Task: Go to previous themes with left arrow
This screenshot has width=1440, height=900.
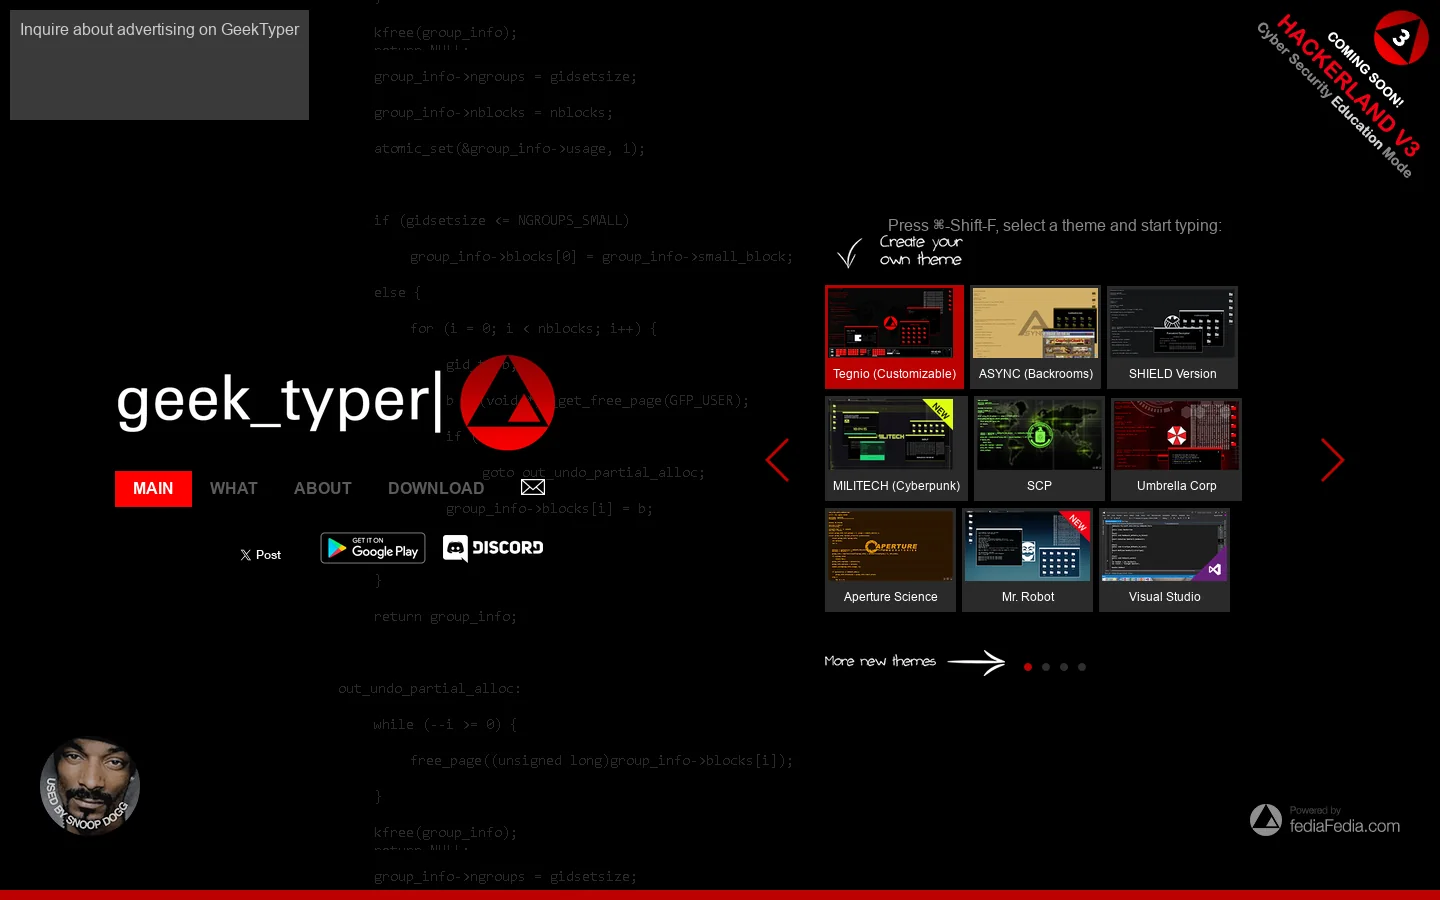Action: 778,460
